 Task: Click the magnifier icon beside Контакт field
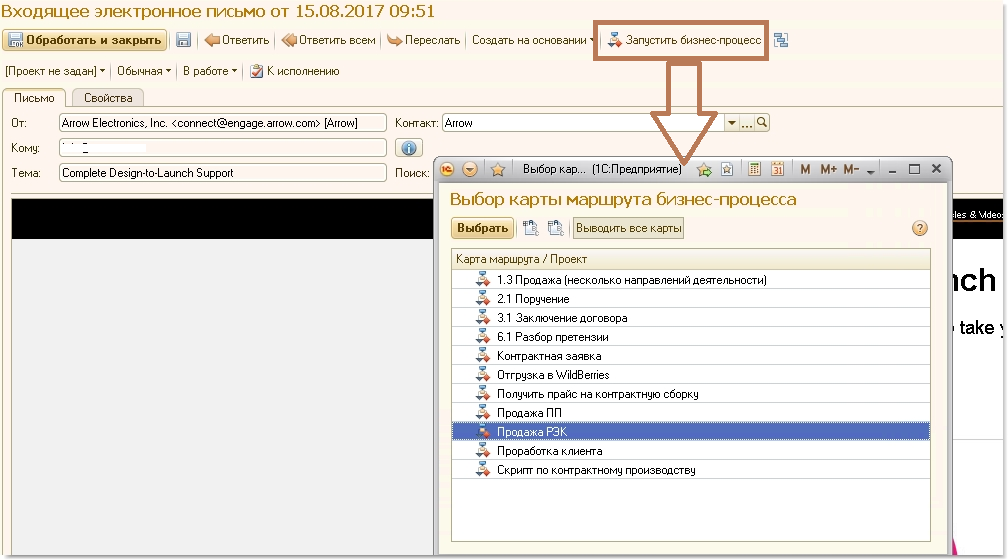pyautogui.click(x=762, y=123)
